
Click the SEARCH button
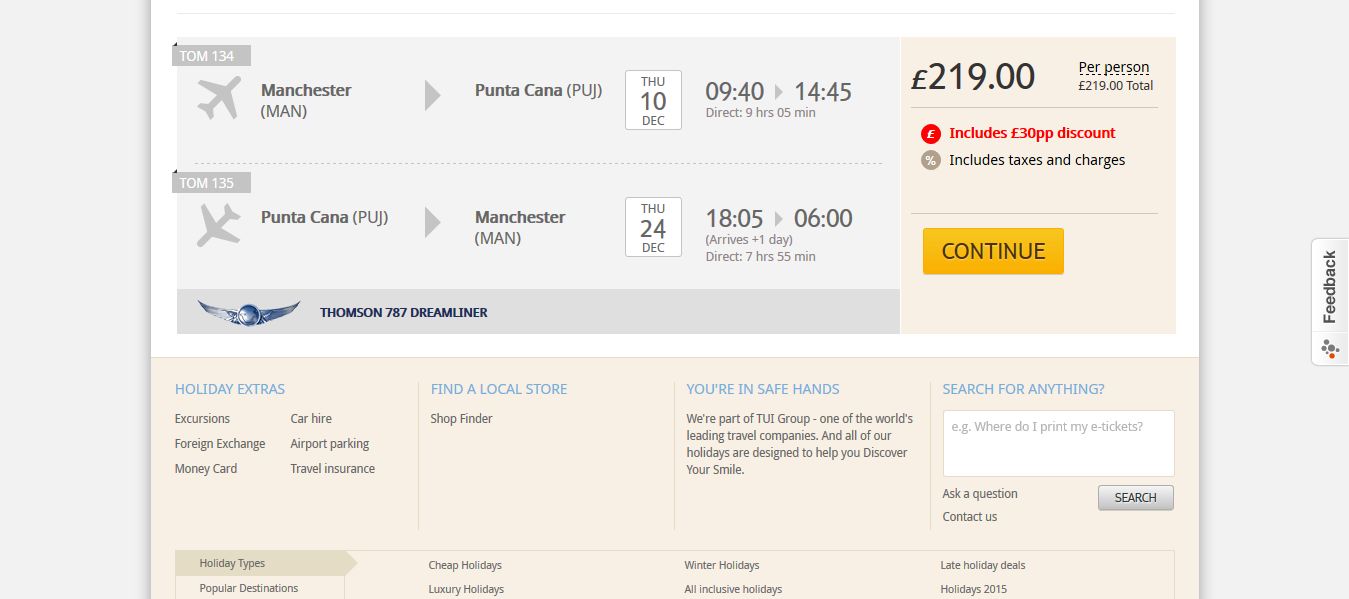[1135, 498]
